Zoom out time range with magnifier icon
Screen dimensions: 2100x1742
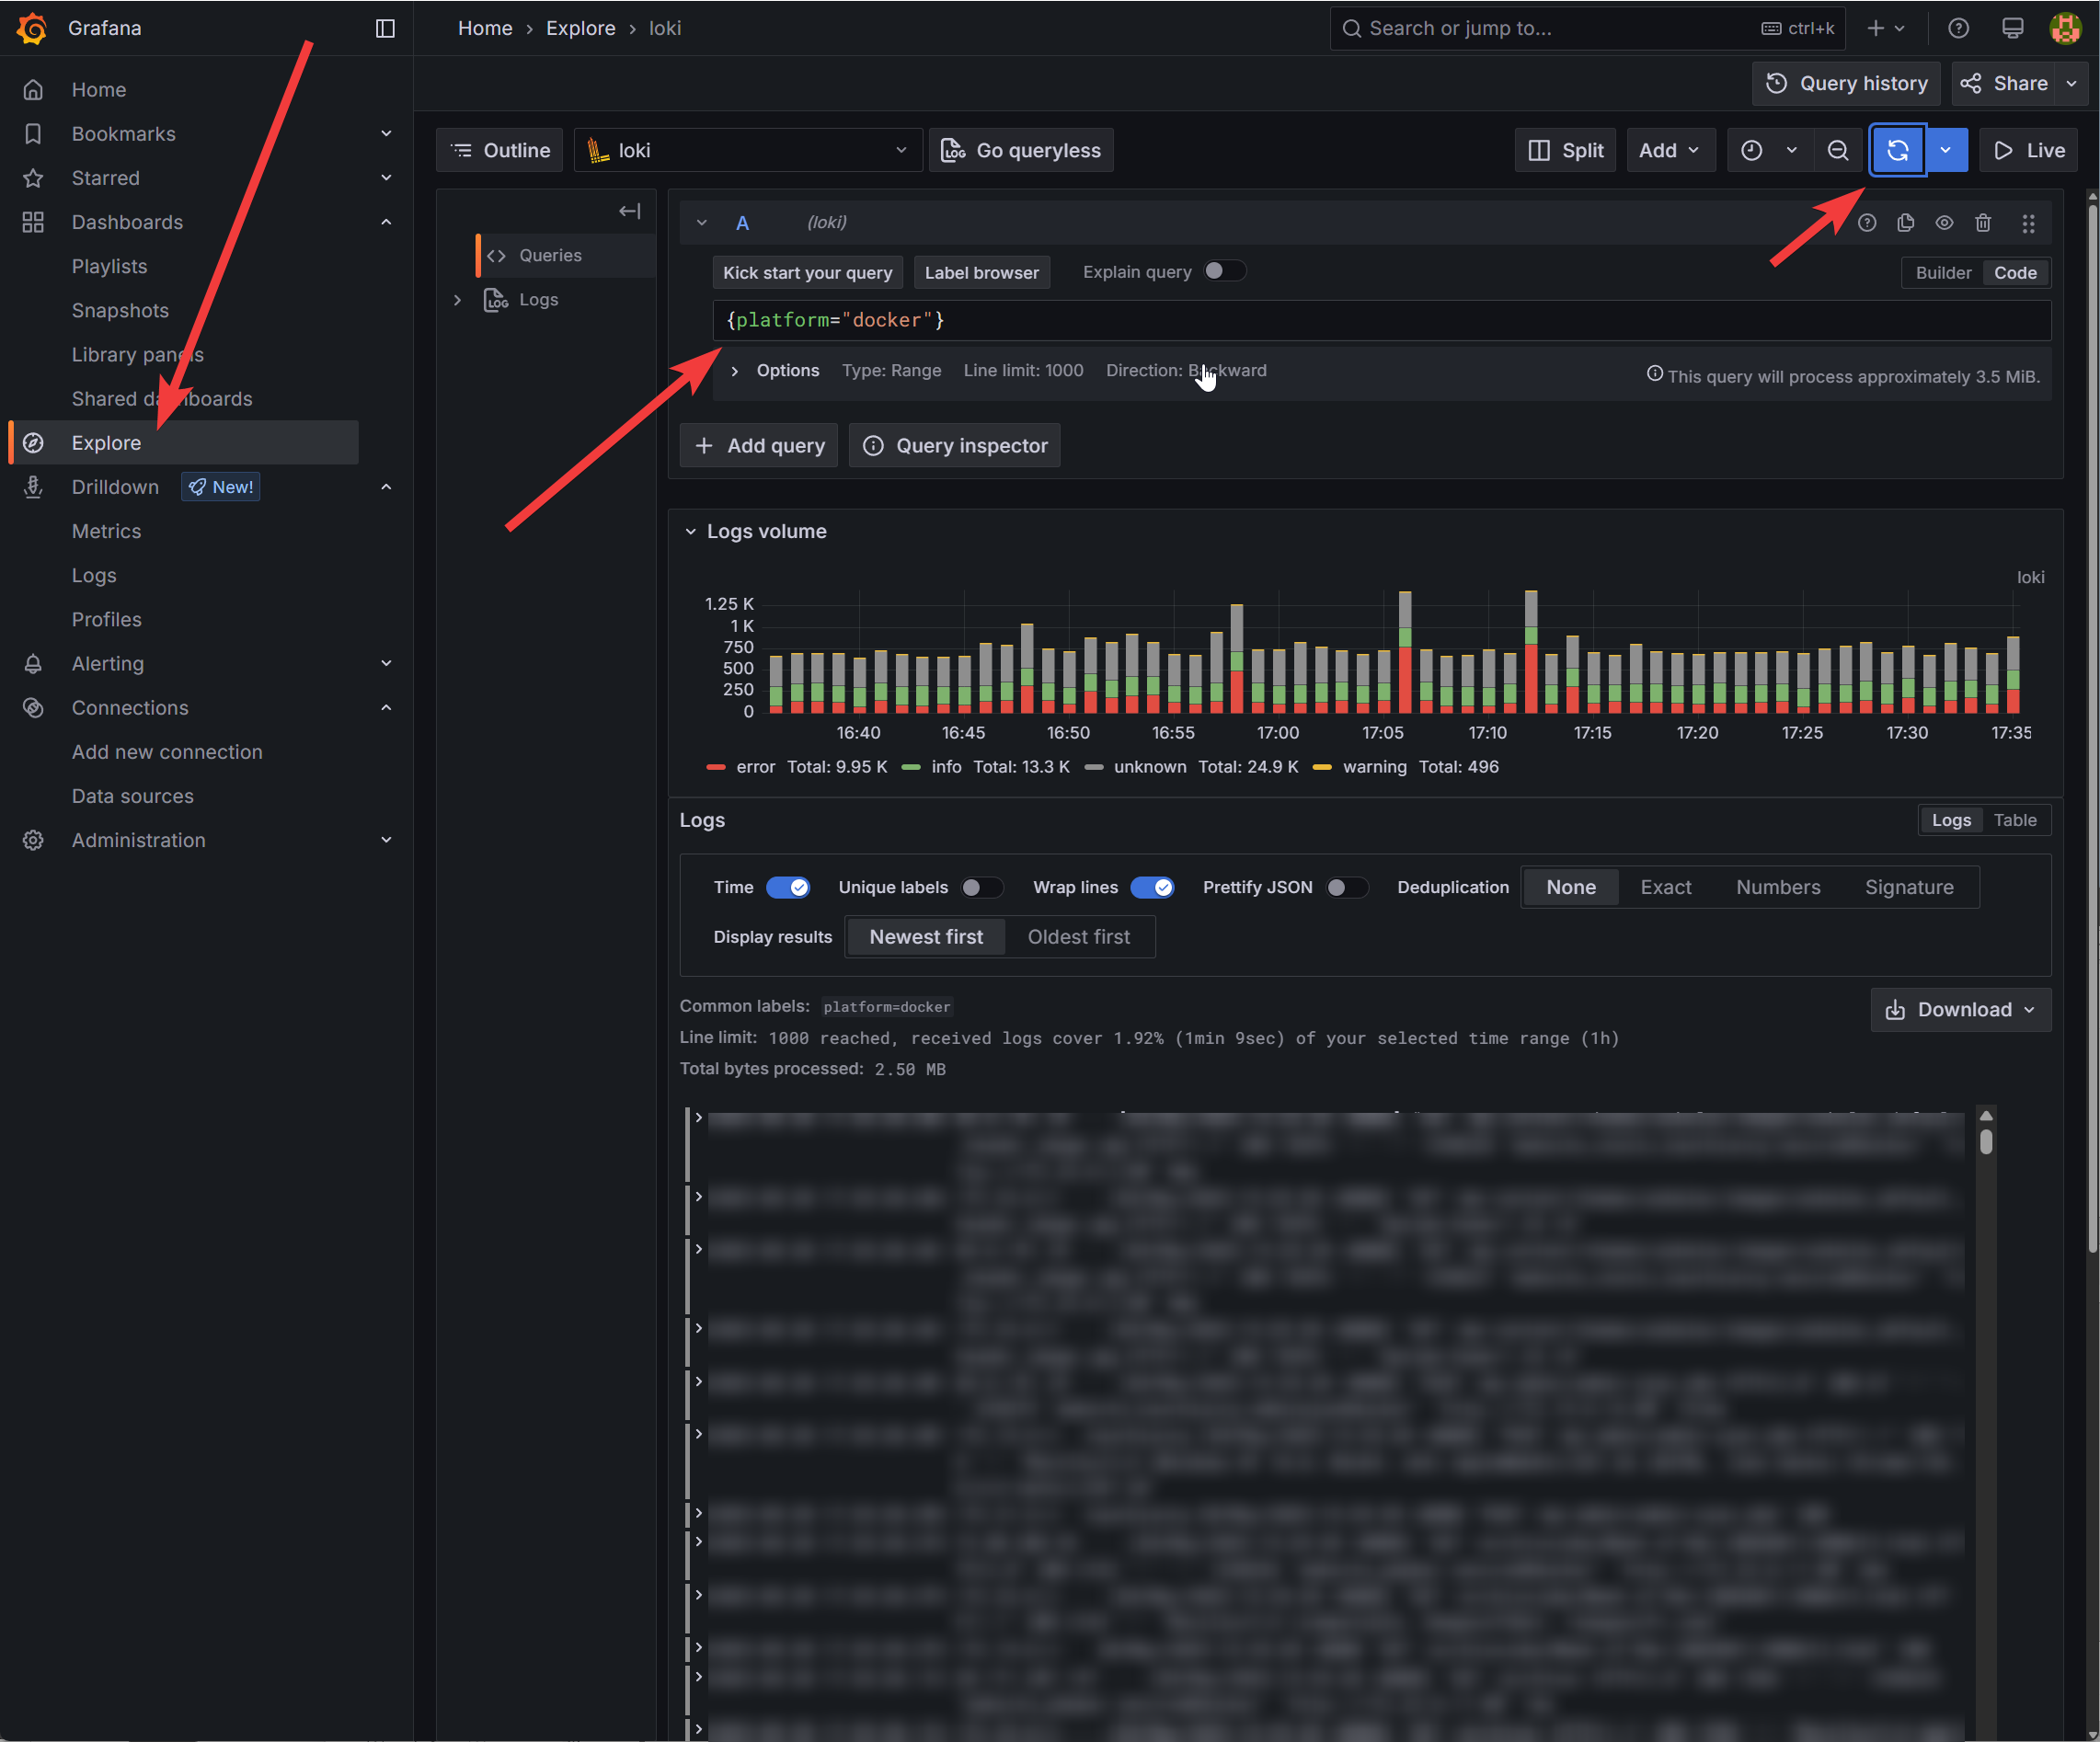[1838, 150]
